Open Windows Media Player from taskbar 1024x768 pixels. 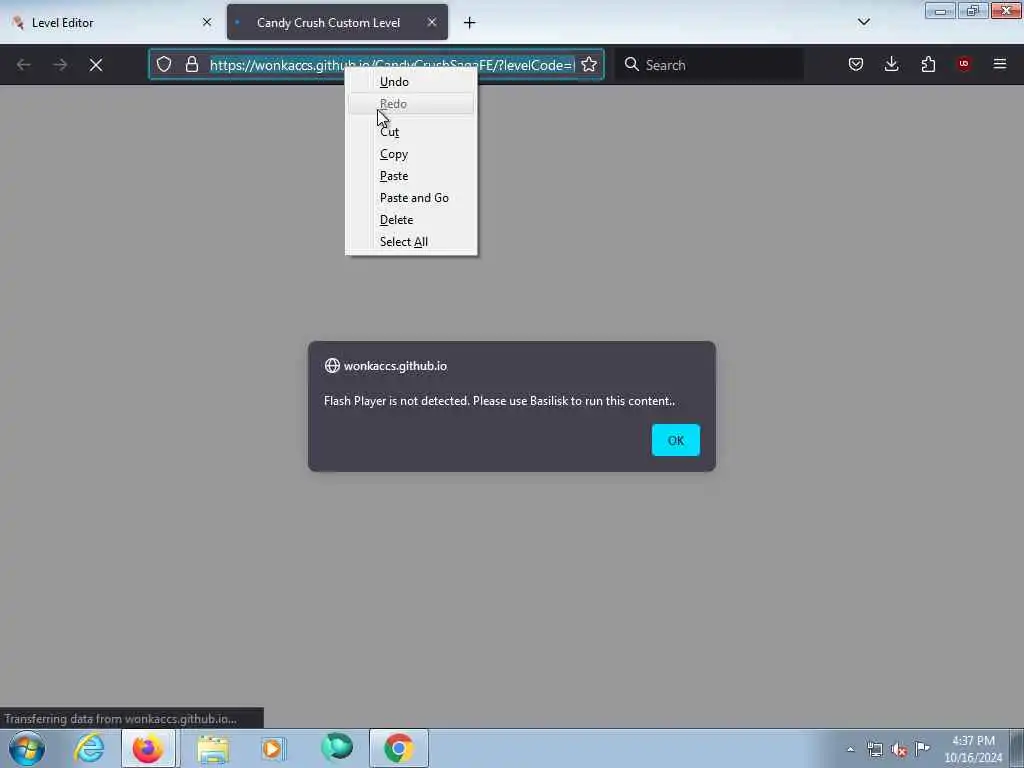pyautogui.click(x=273, y=748)
